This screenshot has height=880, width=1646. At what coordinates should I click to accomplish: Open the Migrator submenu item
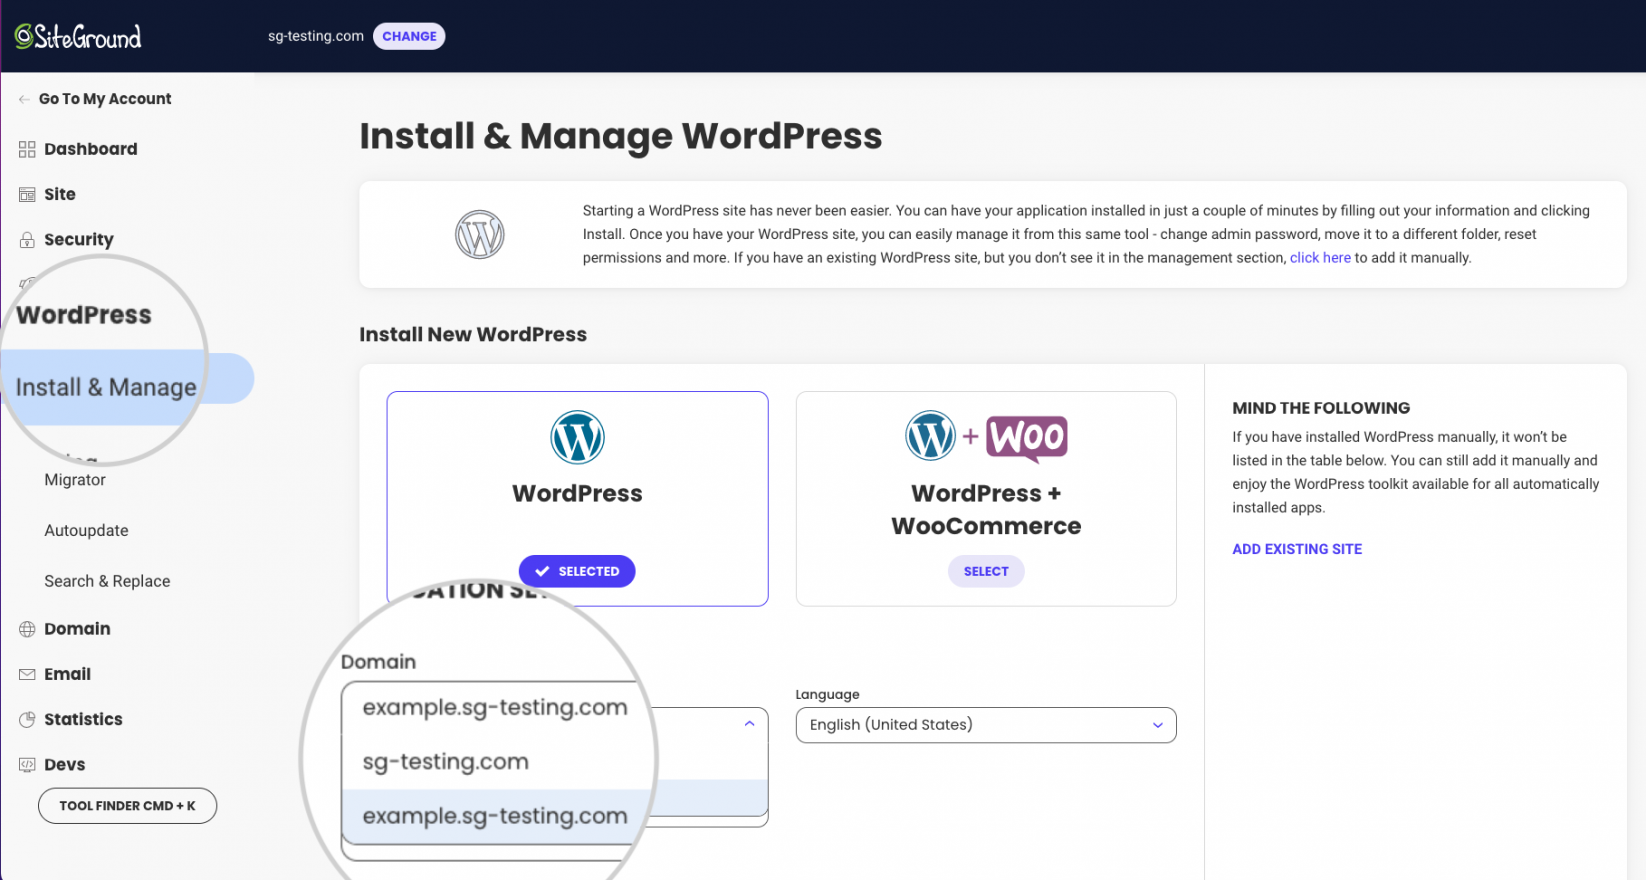[x=75, y=480]
